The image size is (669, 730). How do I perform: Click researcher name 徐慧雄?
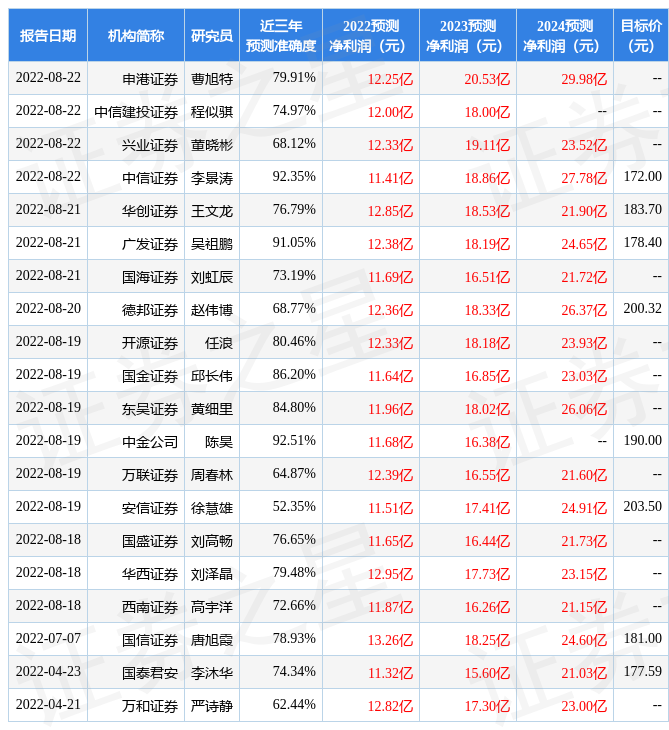coord(212,508)
